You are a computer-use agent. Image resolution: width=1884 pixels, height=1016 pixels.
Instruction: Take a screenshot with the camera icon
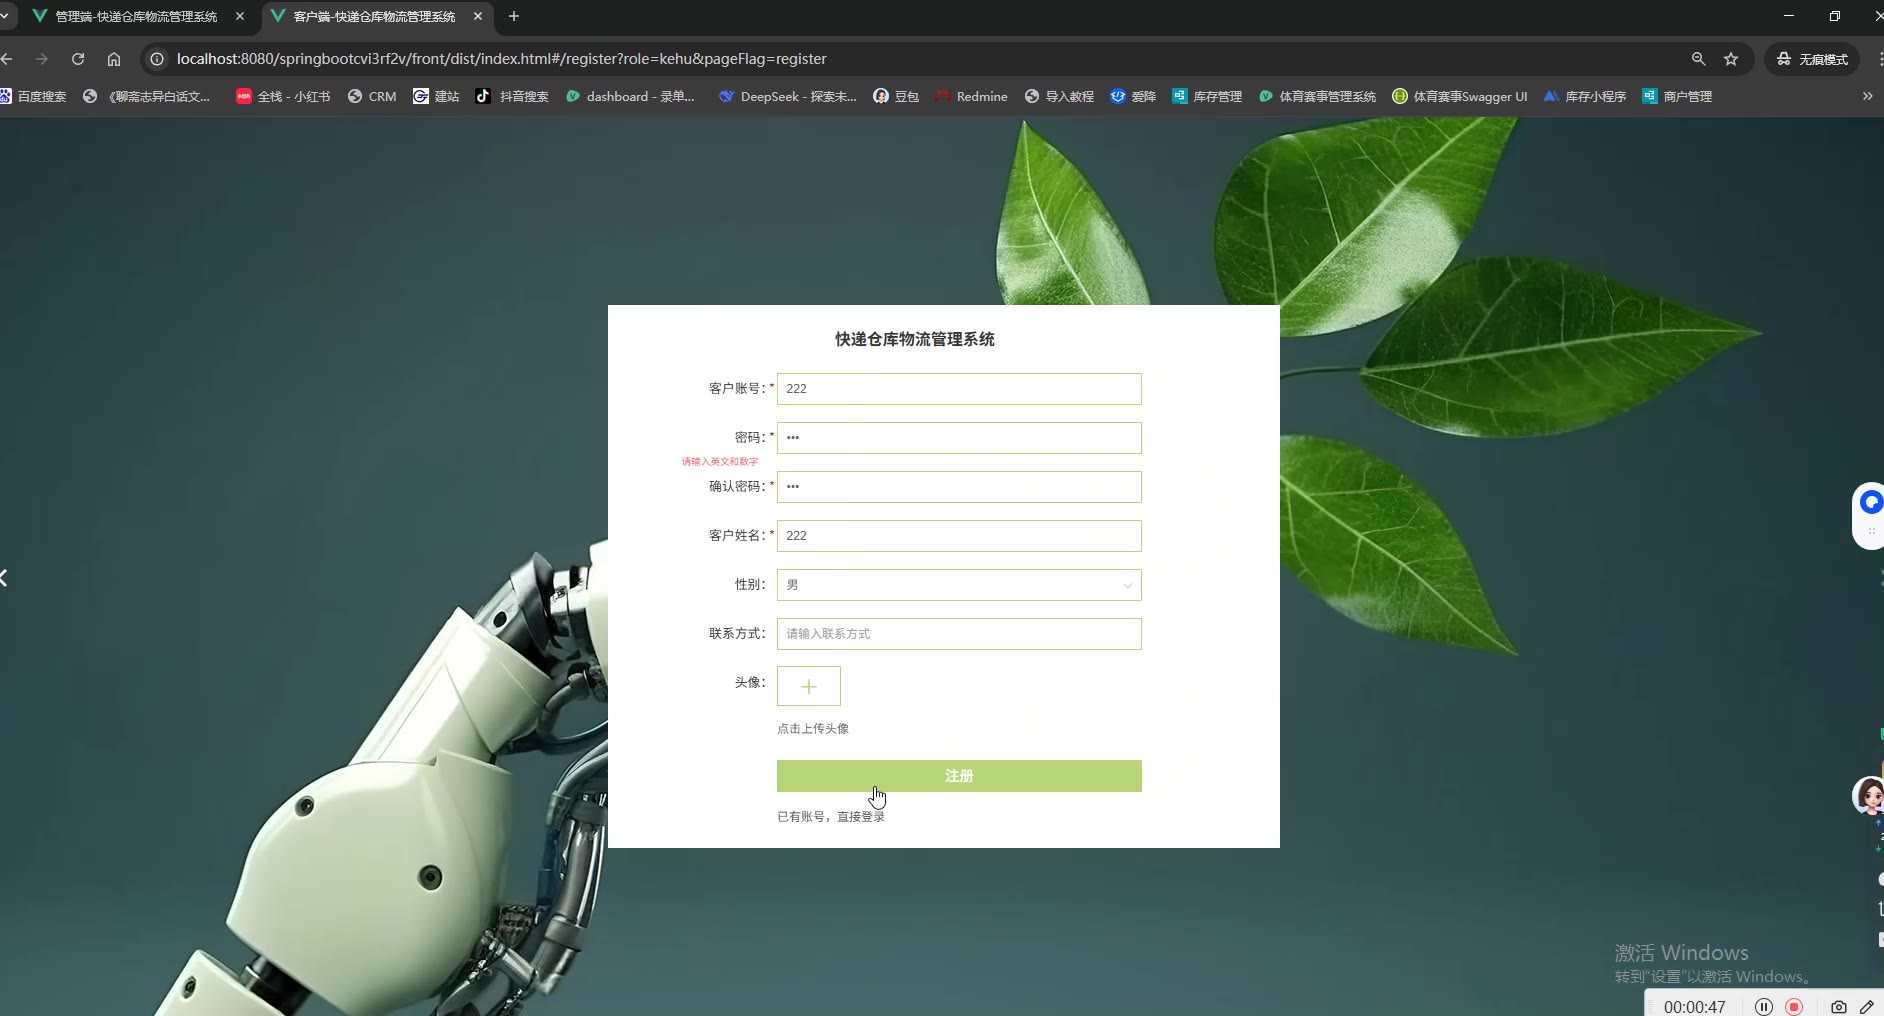[x=1838, y=1007]
